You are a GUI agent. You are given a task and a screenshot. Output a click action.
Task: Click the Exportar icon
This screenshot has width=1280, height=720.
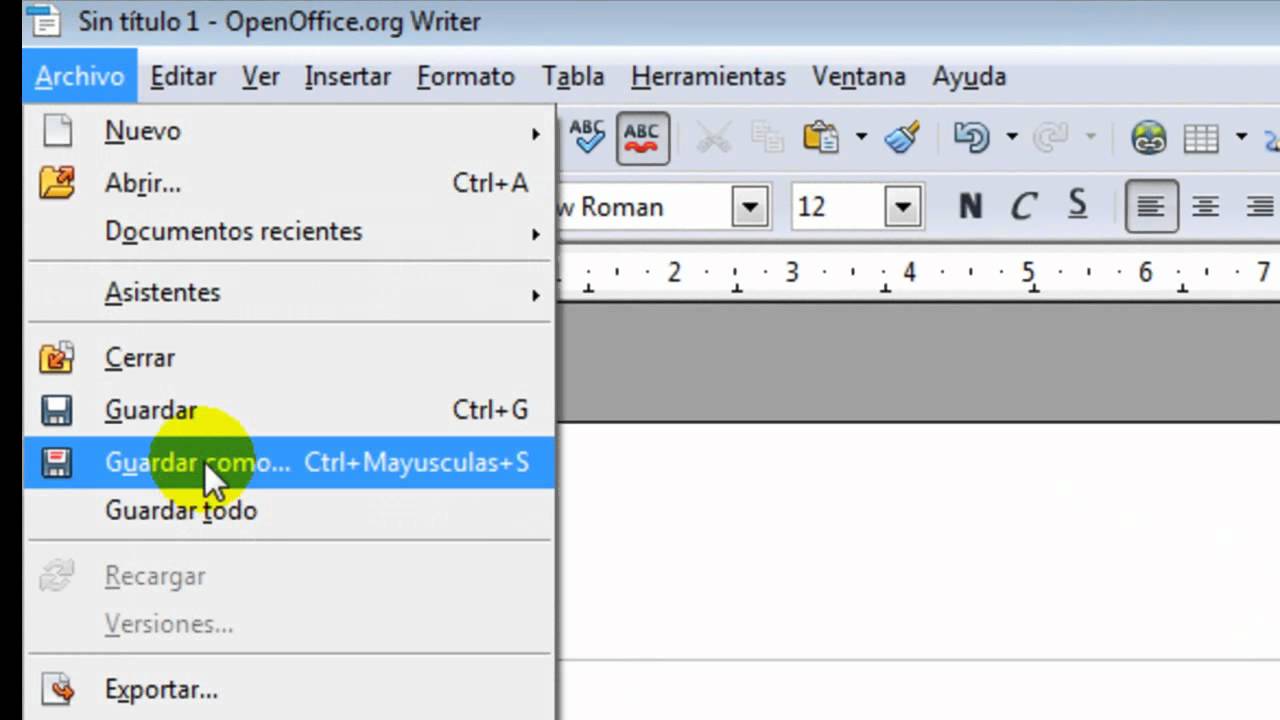pos(58,689)
